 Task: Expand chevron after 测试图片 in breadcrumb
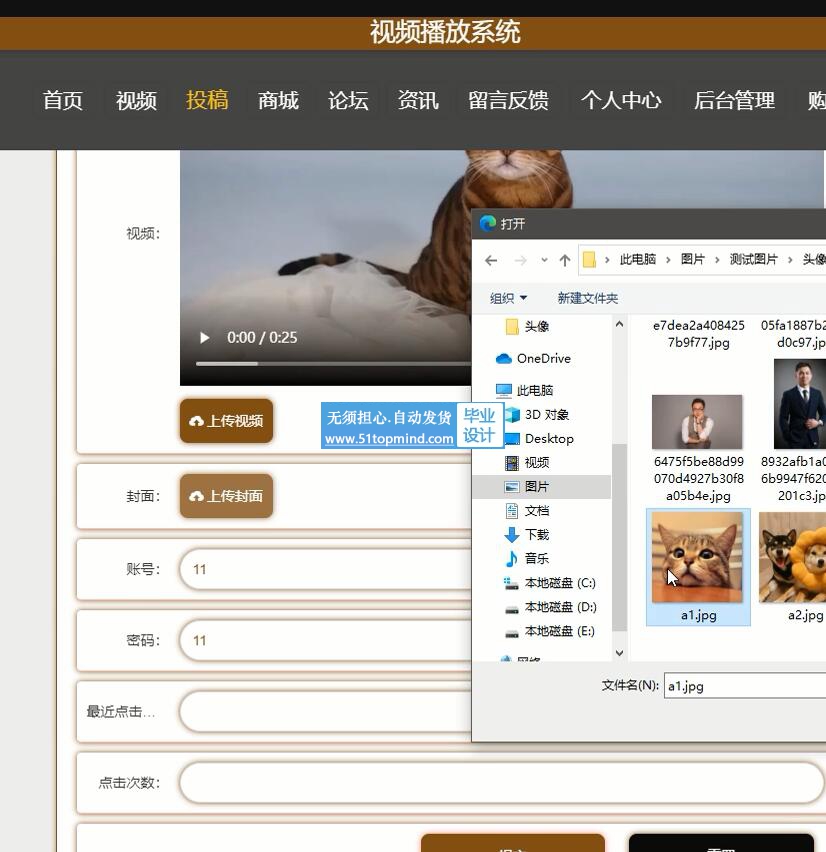coord(790,260)
